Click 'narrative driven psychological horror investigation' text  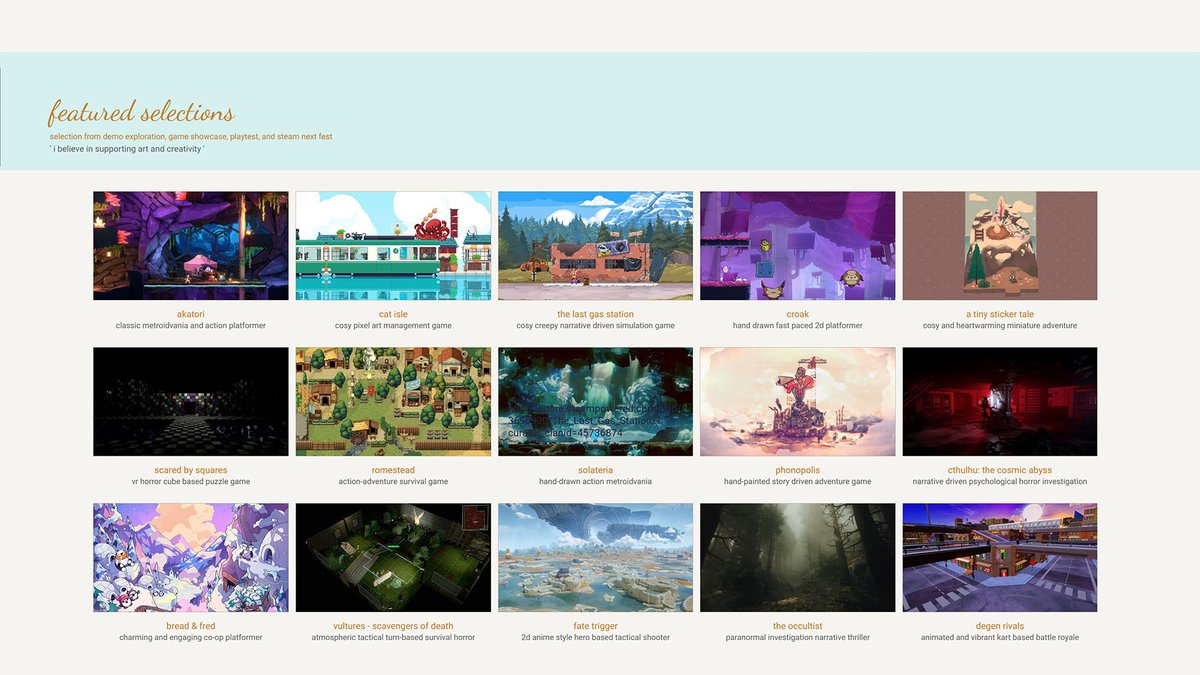(x=1000, y=482)
